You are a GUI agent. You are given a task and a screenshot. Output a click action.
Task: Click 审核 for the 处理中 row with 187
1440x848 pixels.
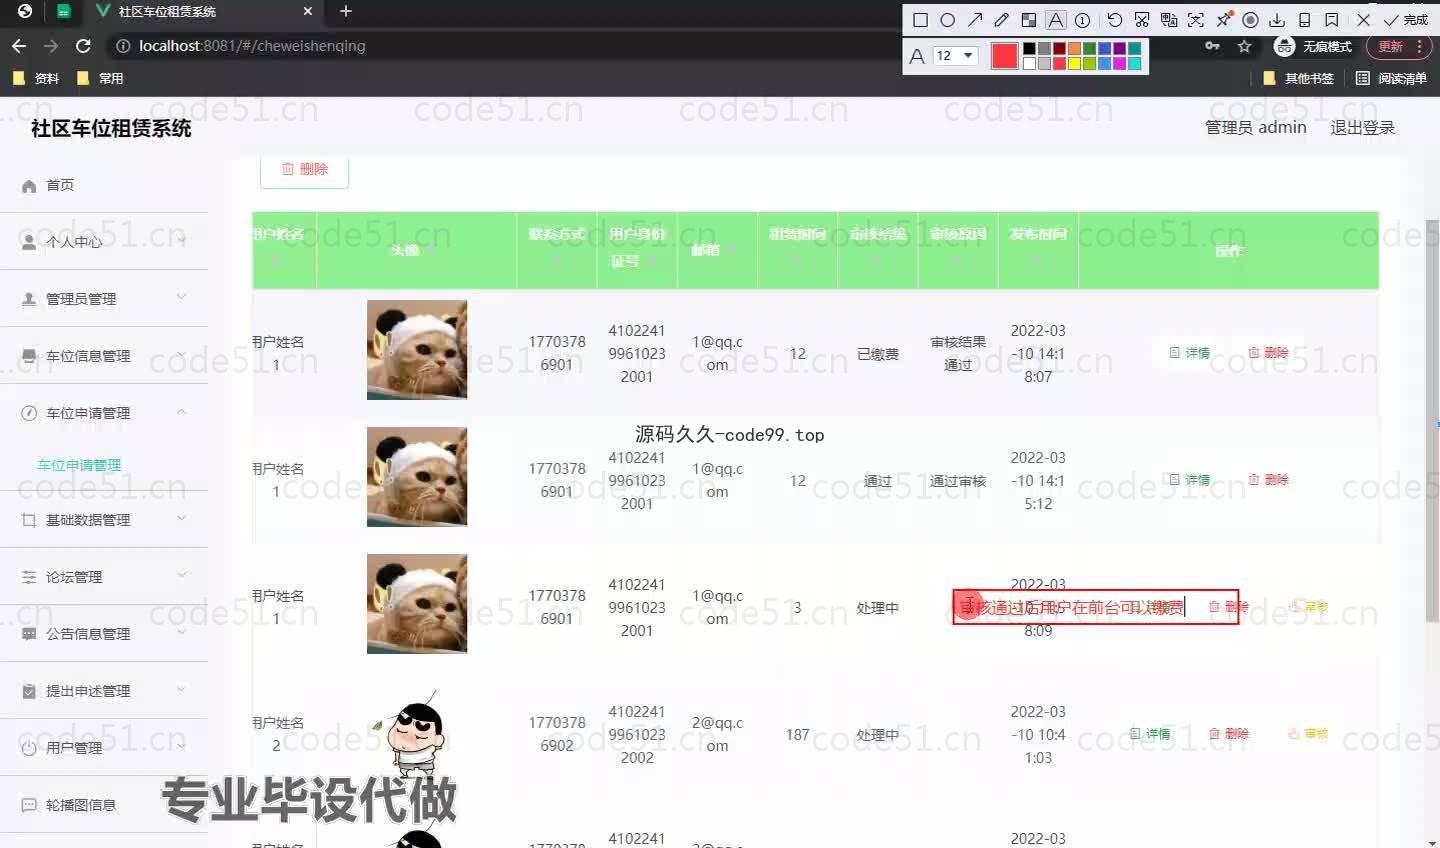[1308, 734]
